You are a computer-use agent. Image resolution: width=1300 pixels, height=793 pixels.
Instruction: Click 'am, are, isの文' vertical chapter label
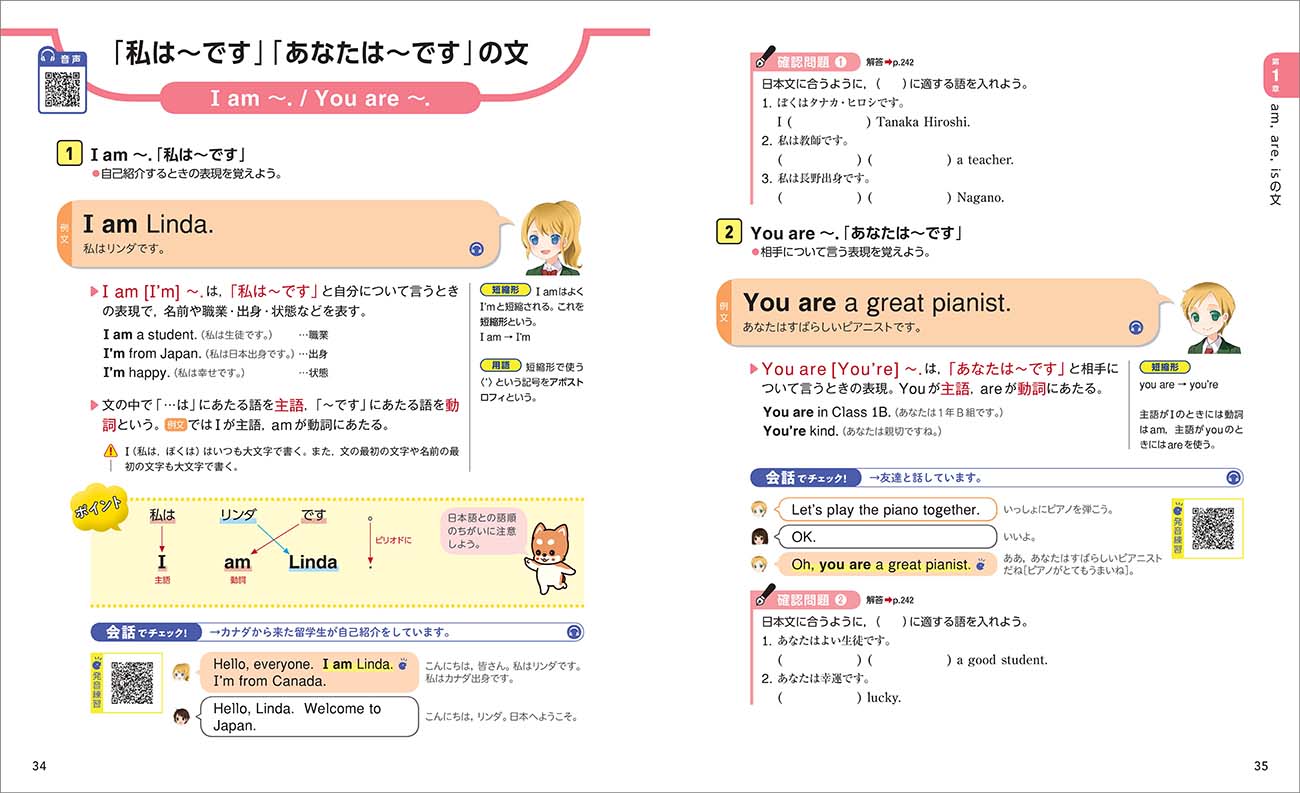tap(1275, 155)
